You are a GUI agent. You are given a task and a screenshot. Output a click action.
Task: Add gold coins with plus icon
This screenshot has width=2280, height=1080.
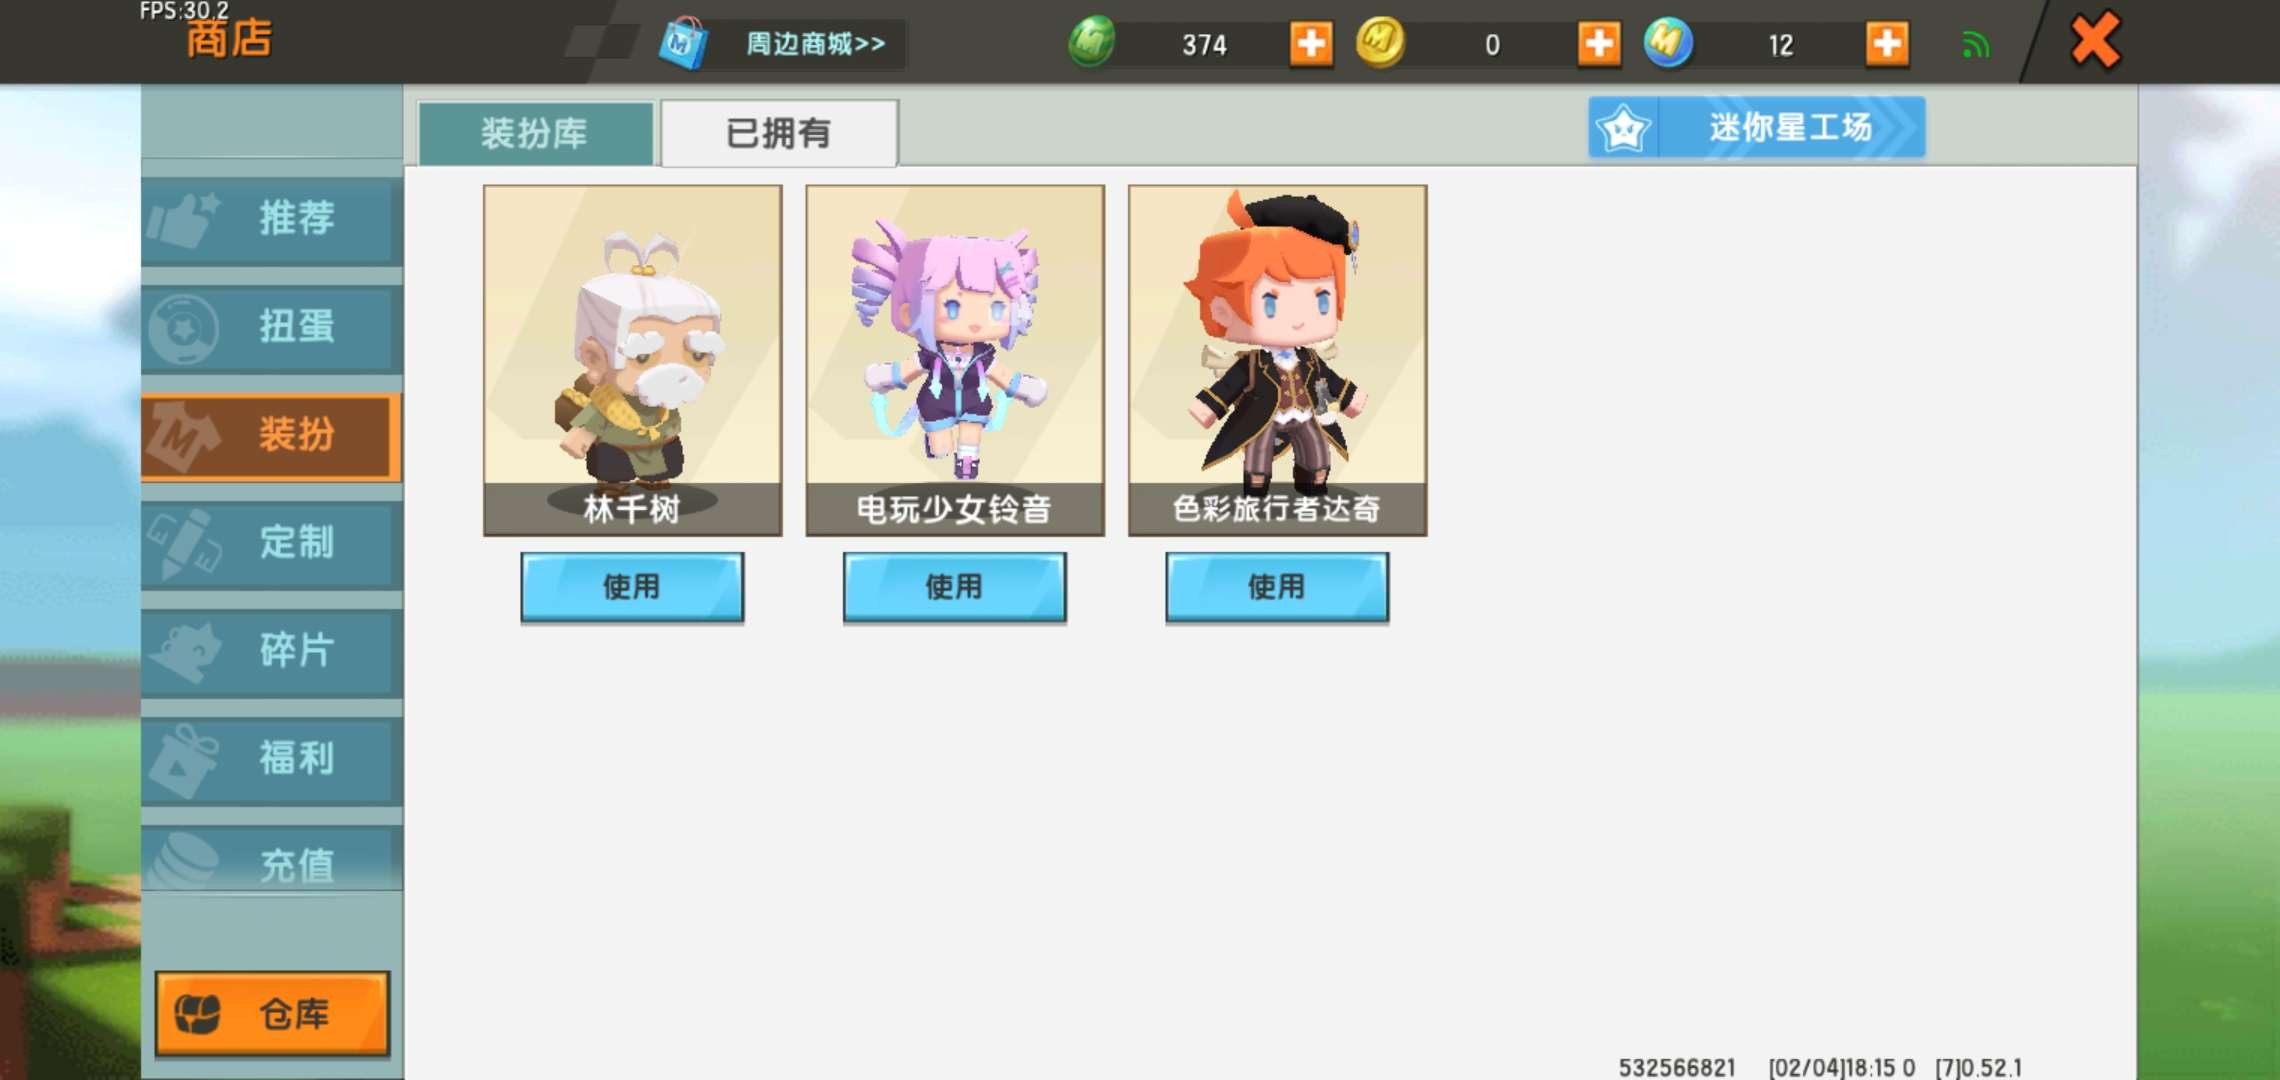[x=1598, y=44]
